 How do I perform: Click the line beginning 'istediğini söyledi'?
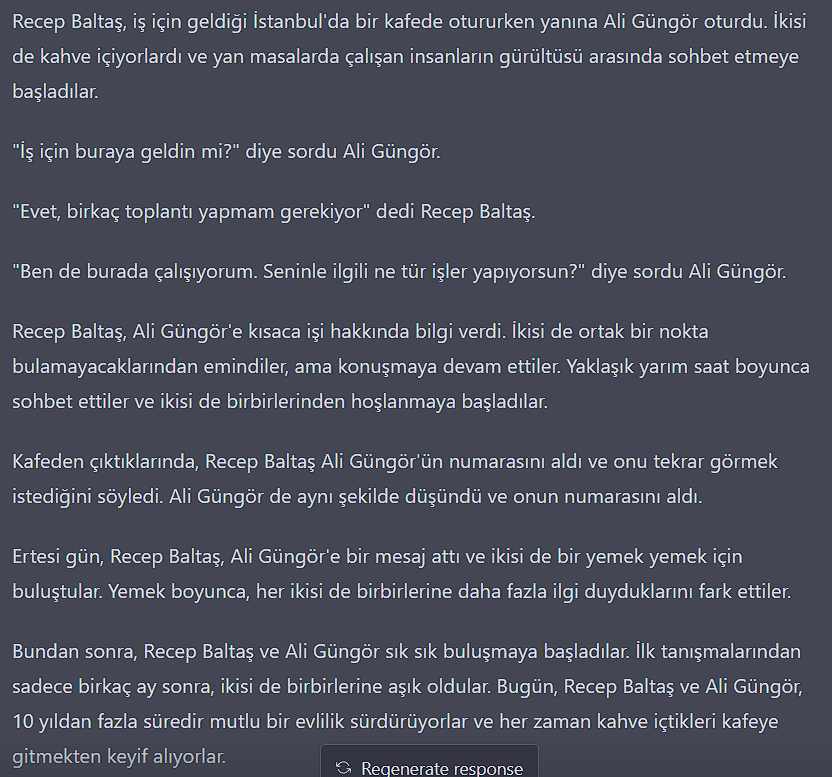click(357, 496)
